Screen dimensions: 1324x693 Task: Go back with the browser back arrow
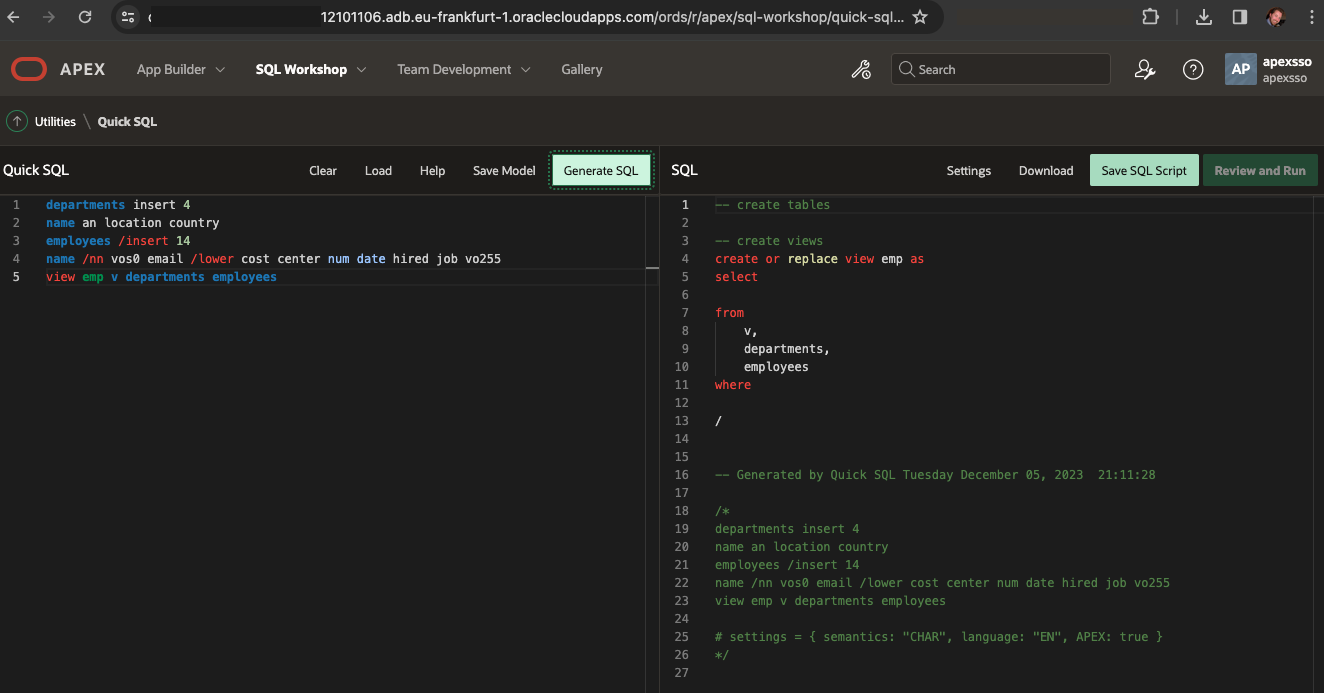pyautogui.click(x=14, y=17)
